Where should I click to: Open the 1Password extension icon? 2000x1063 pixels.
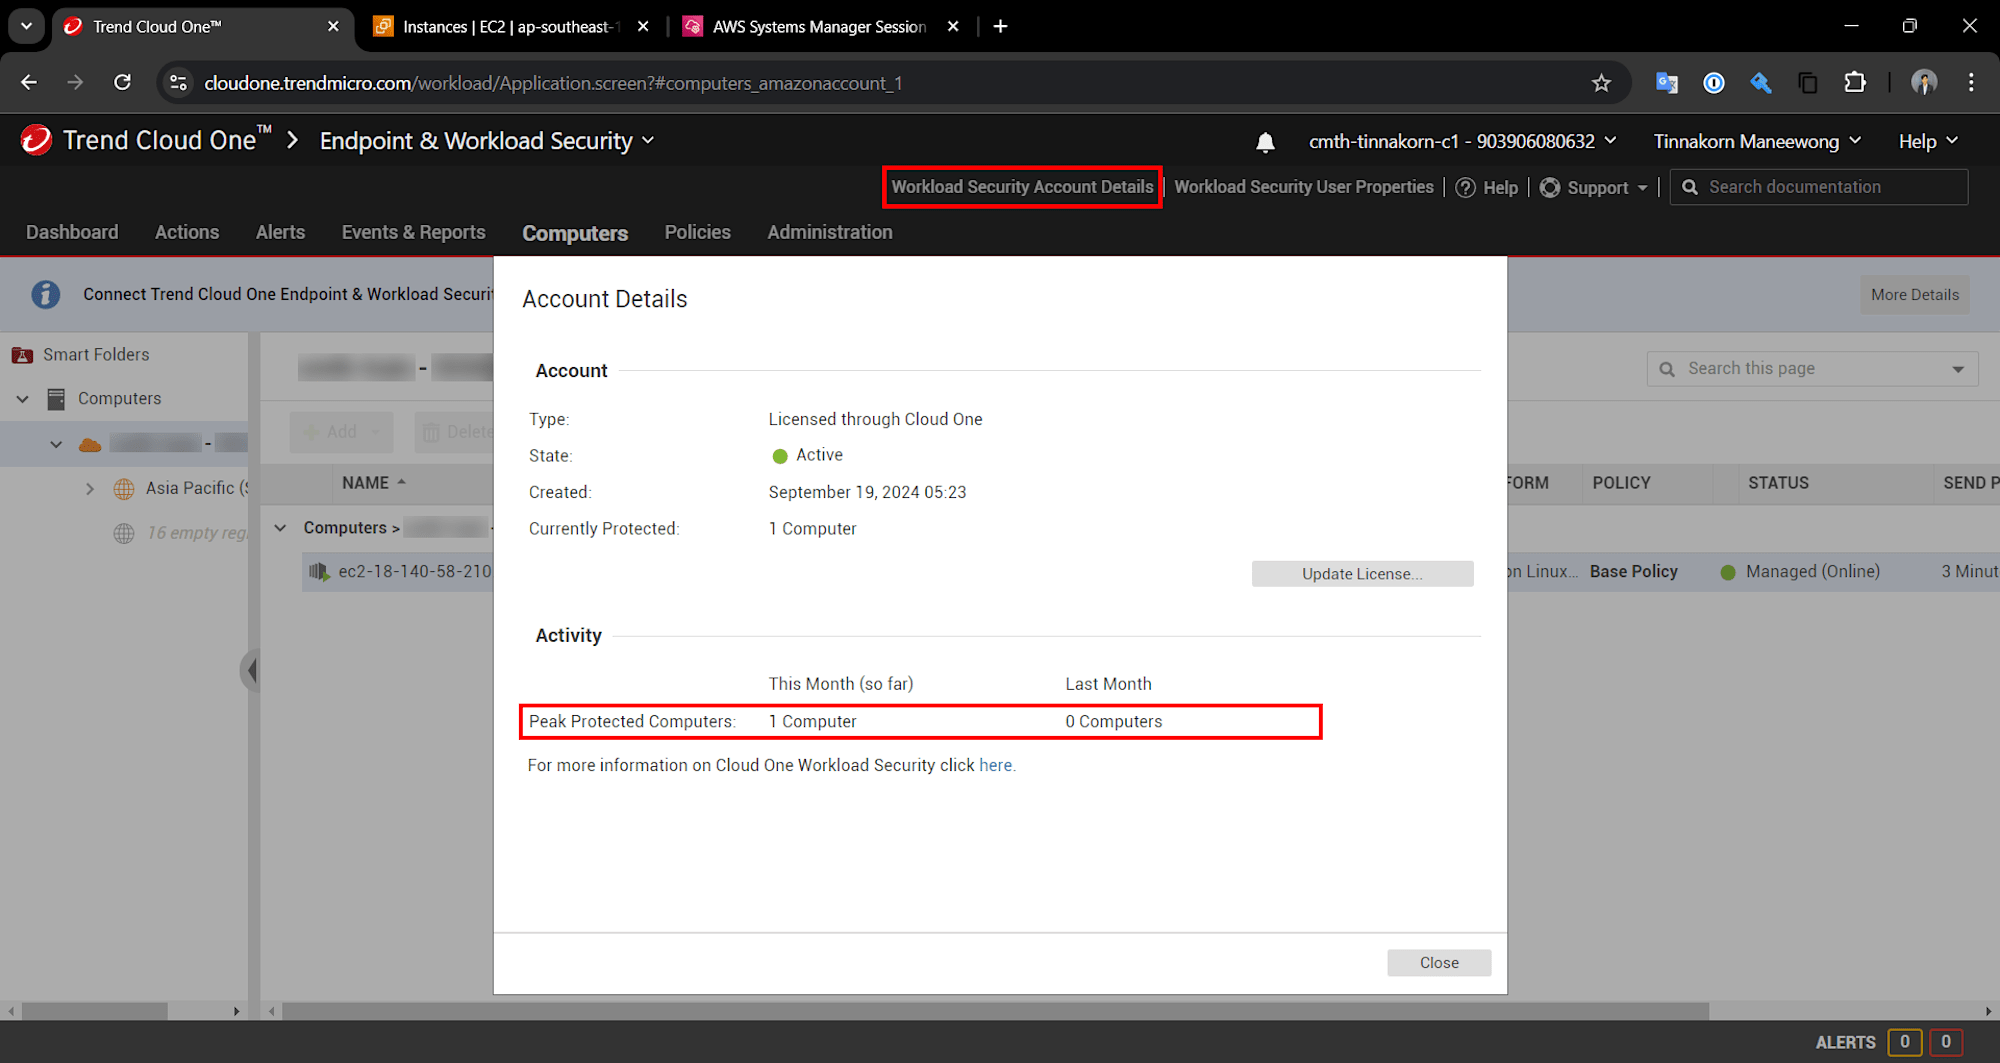[x=1713, y=83]
